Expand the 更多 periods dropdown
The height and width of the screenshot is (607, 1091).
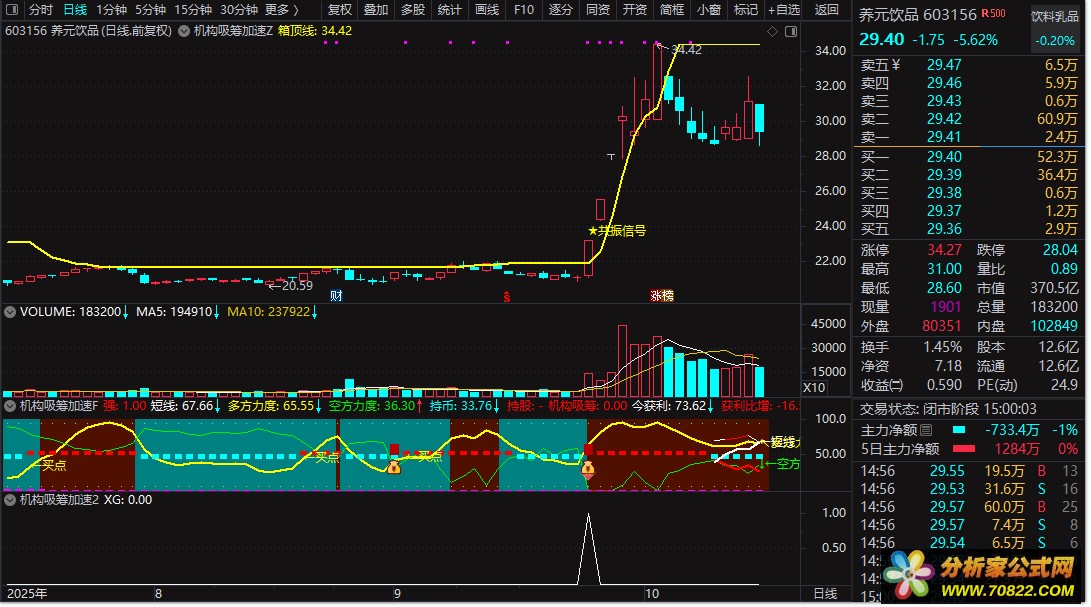(x=282, y=10)
